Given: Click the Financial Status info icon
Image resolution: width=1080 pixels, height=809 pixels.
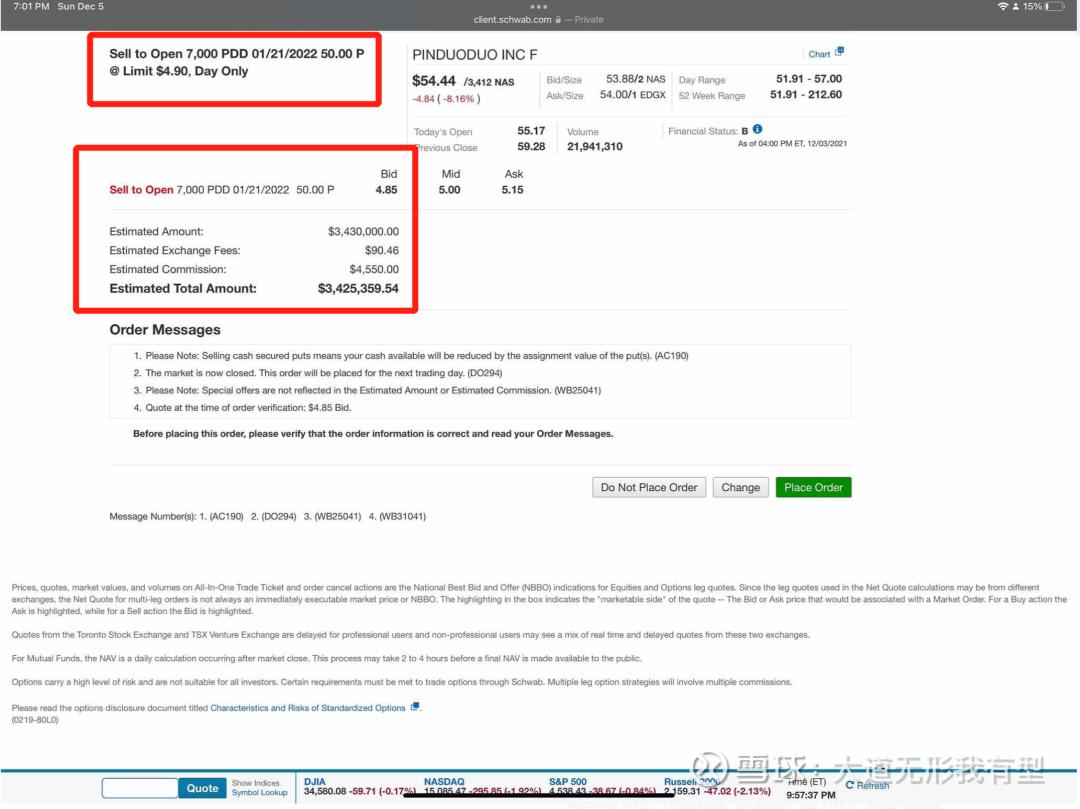Looking at the screenshot, I should coord(757,130).
